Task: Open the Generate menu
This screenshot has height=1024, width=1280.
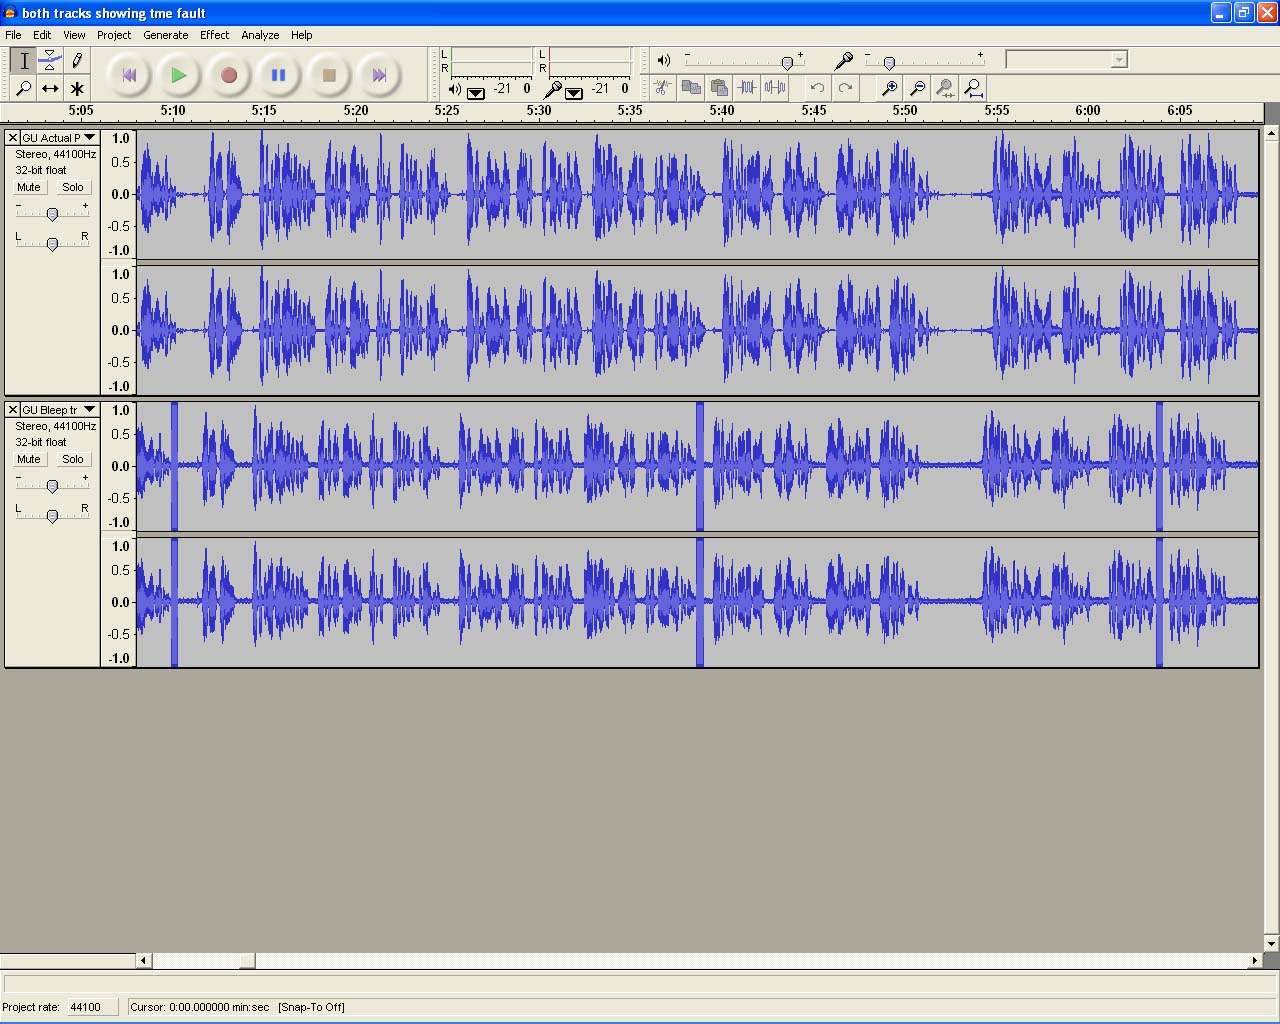Action: pos(165,35)
